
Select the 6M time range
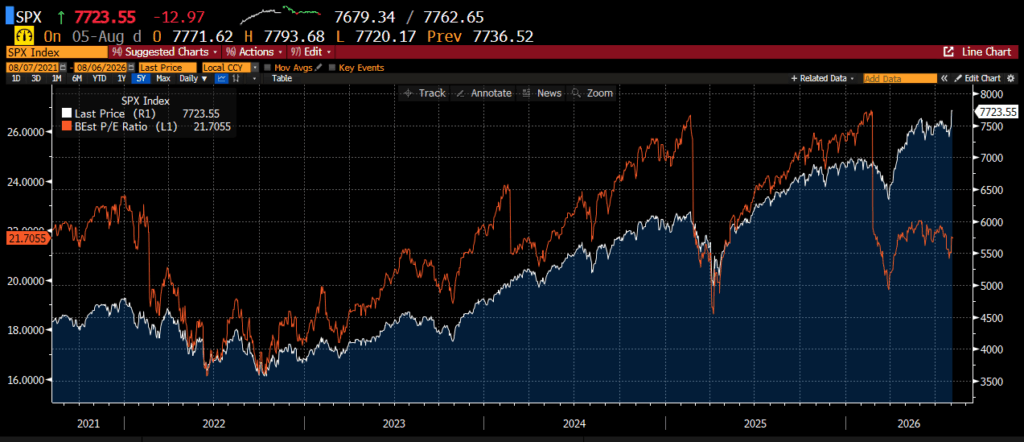pyautogui.click(x=77, y=78)
